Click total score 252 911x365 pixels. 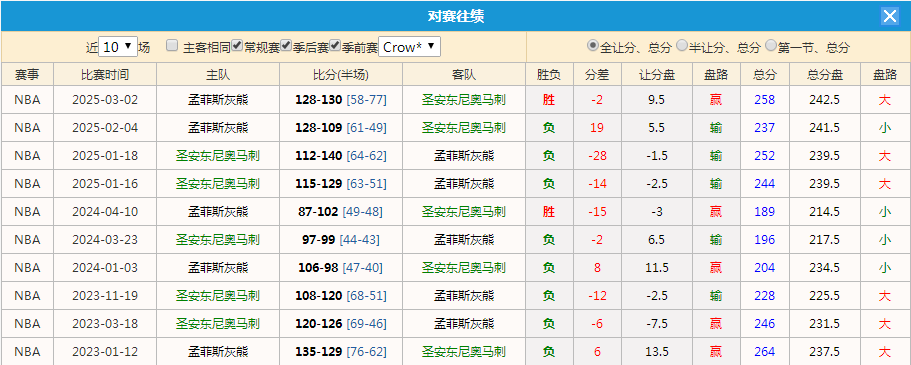click(765, 156)
